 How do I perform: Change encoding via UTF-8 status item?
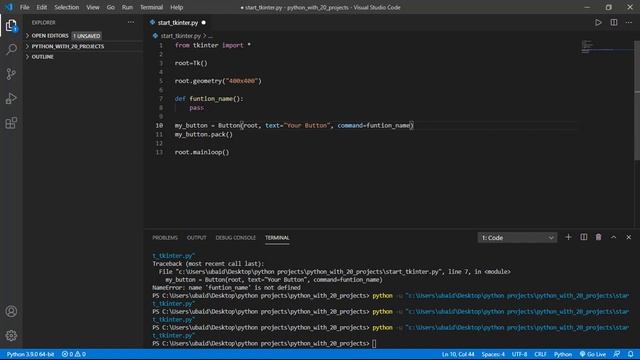(x=519, y=354)
